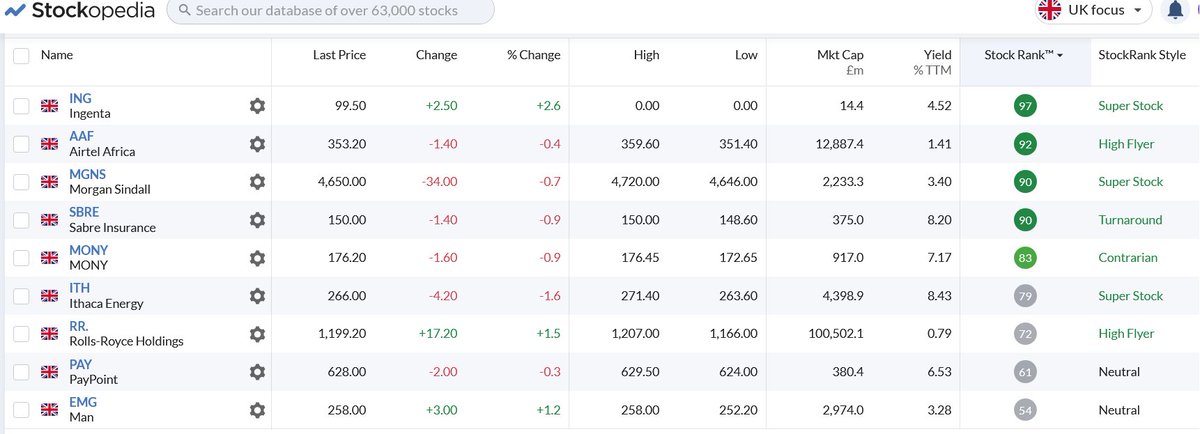1200x434 pixels.
Task: Sort table by % Change column
Action: tap(534, 55)
